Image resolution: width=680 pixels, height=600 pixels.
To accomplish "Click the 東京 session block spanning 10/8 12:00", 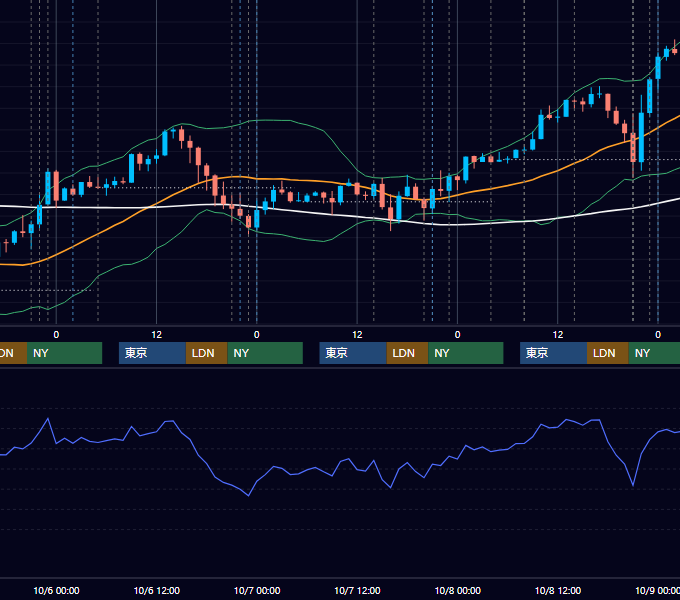I will pyautogui.click(x=553, y=353).
